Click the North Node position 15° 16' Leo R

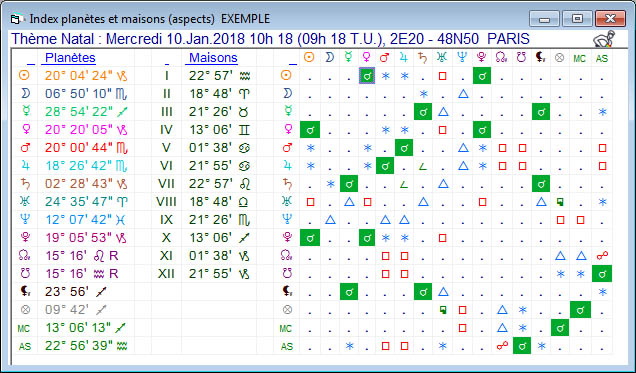coord(82,256)
